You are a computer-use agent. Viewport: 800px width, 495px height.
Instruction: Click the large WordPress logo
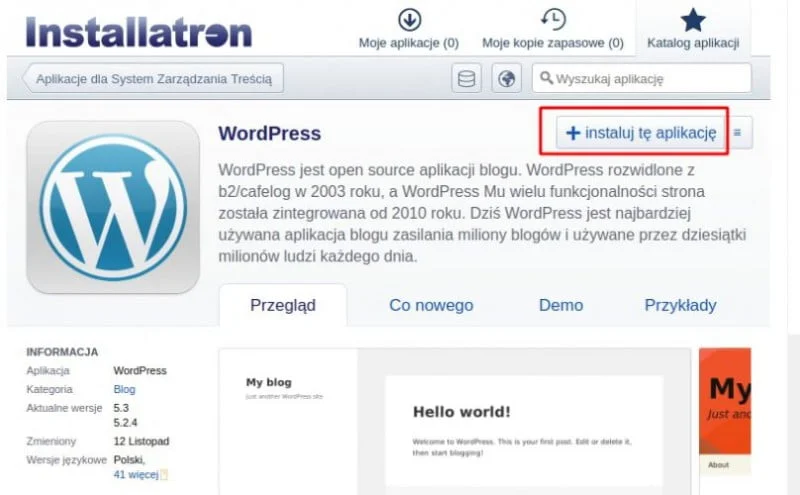coord(113,207)
